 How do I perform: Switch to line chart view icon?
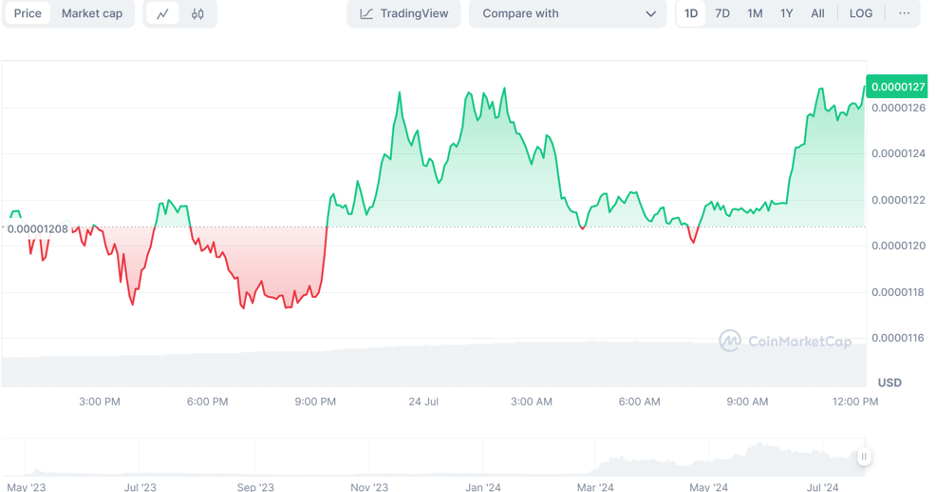162,14
